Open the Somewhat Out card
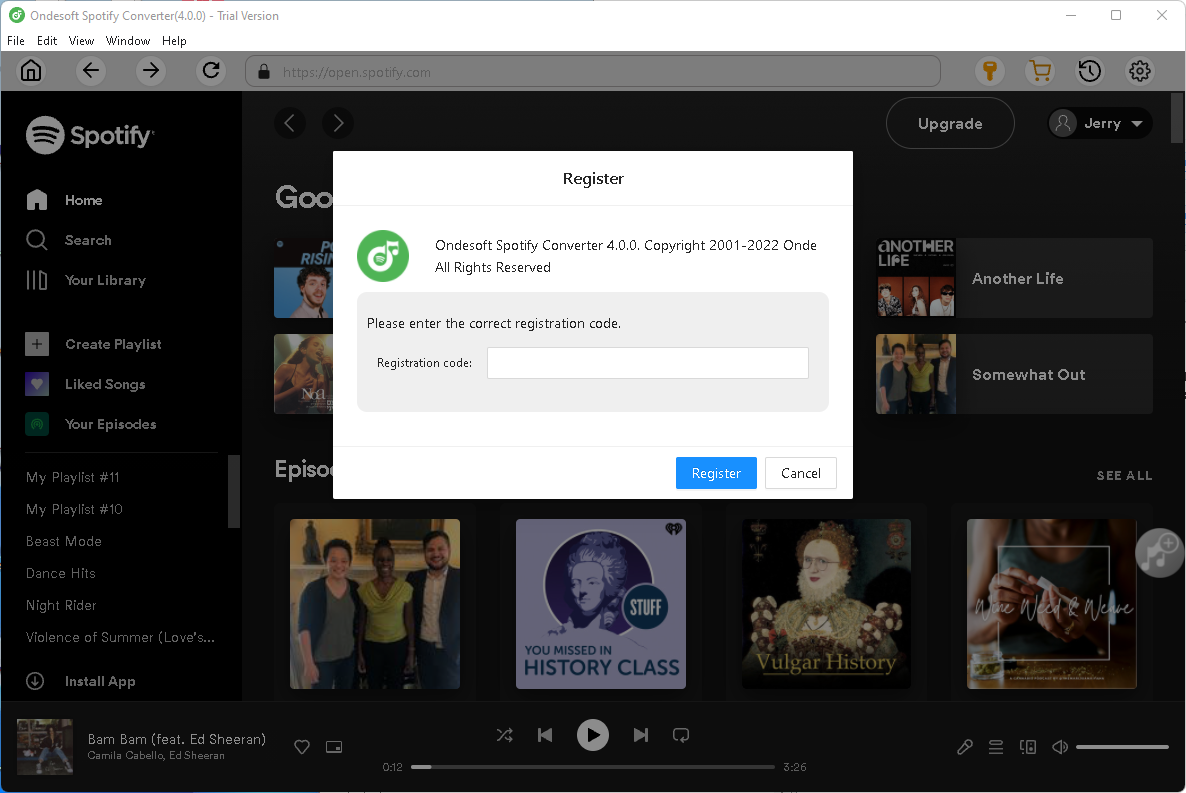This screenshot has height=793, width=1186. (1014, 374)
